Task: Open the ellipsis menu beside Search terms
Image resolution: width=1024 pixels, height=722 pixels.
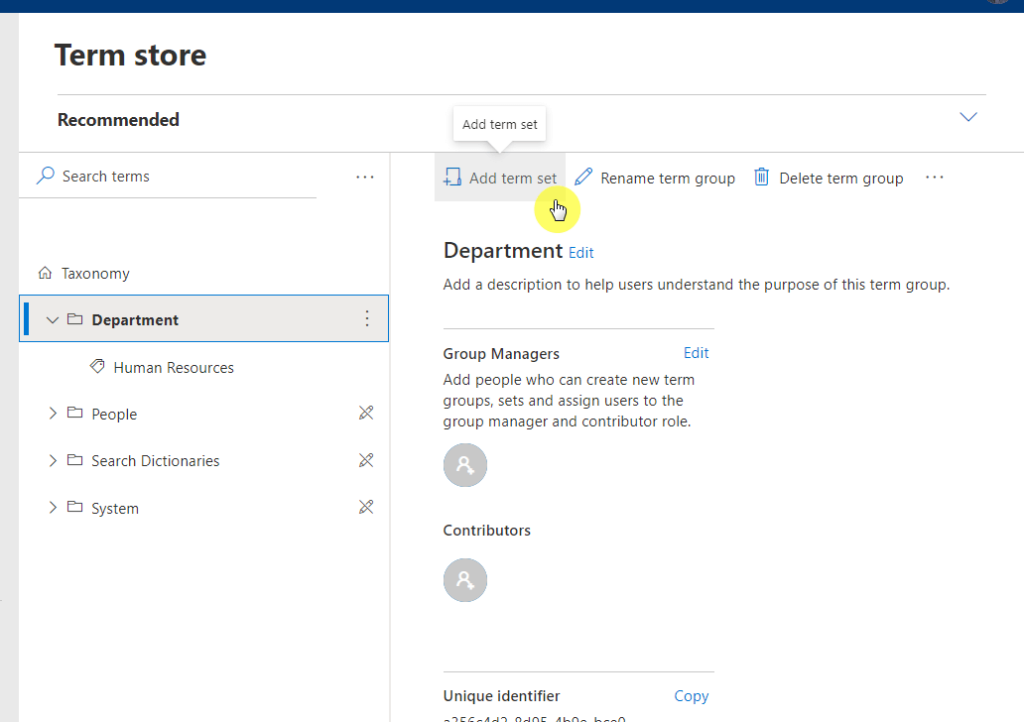Action: 365,177
